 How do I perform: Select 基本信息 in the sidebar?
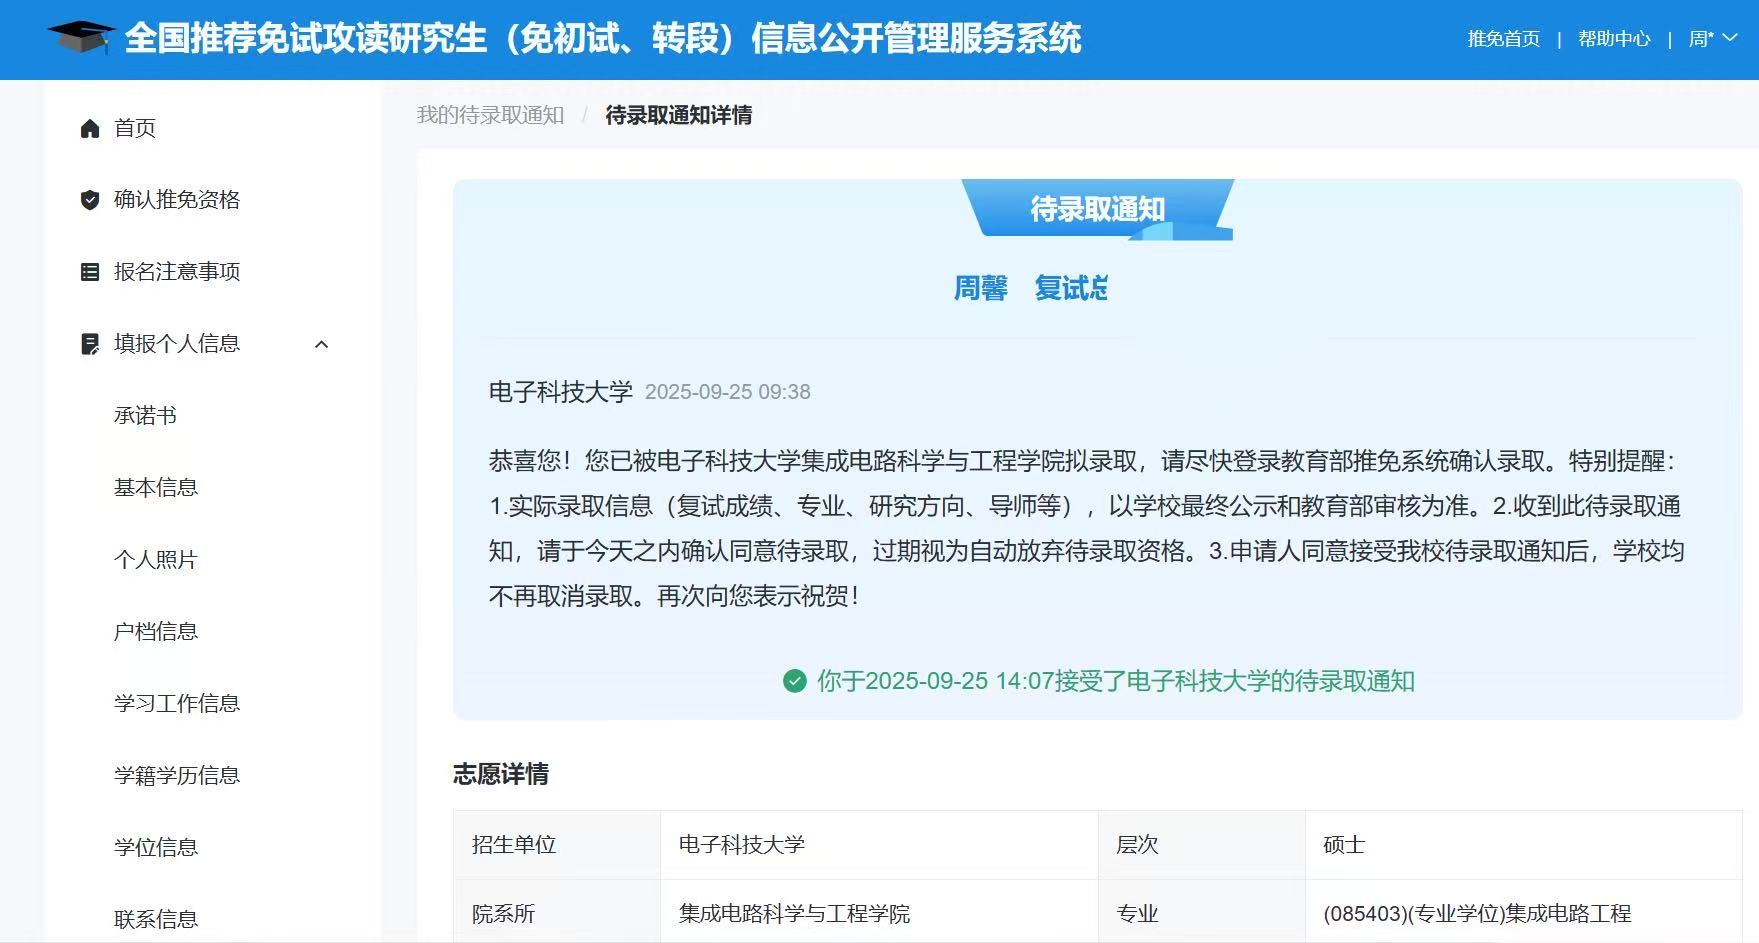click(156, 488)
